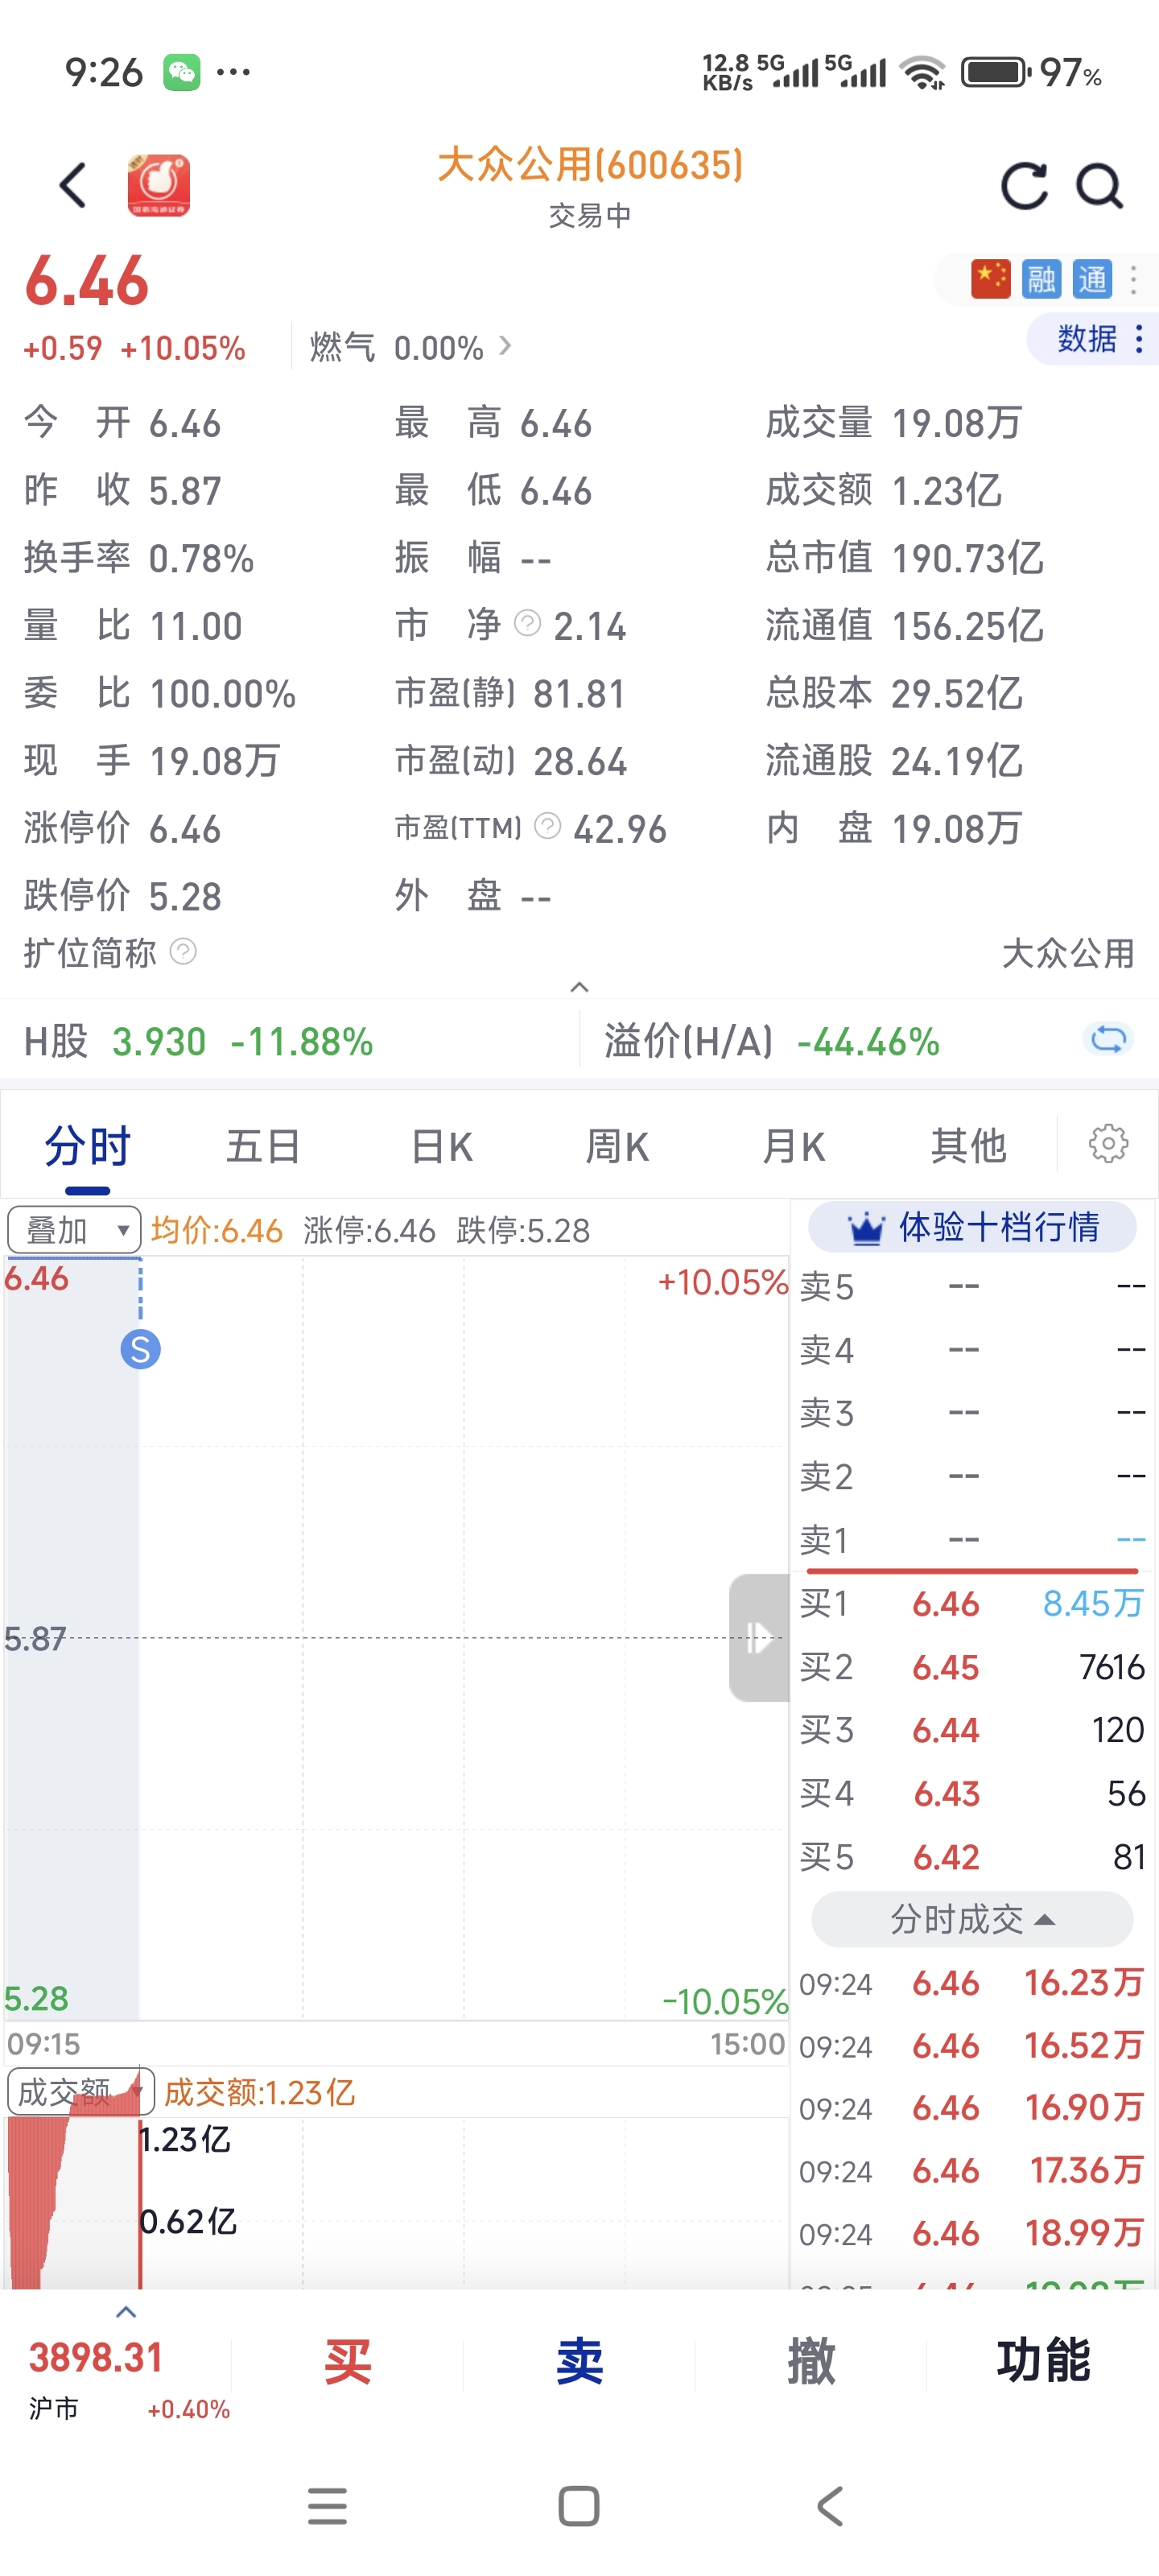Tap the back arrow at top left
1159x2576 pixels.
pos(72,186)
